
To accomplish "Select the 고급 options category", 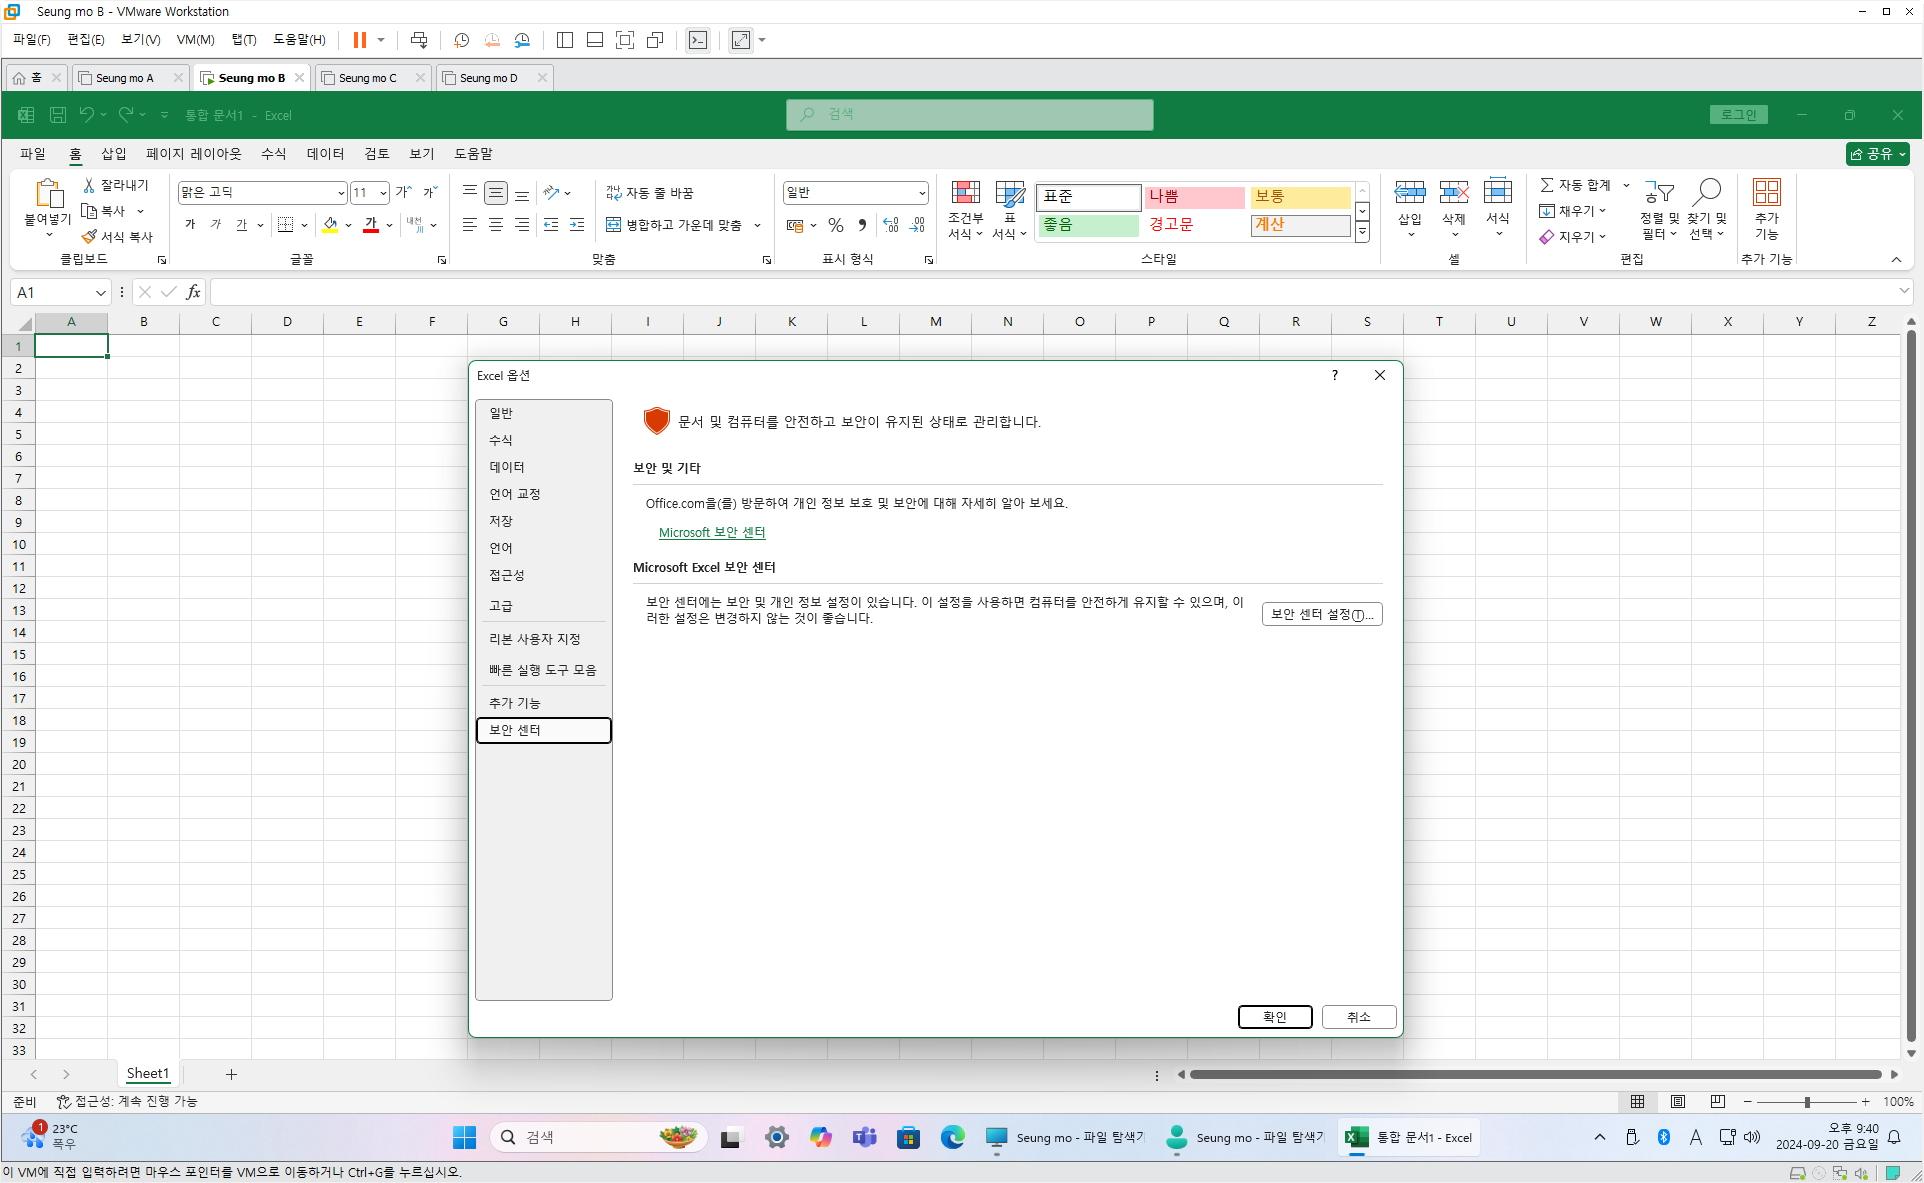I will click(501, 606).
